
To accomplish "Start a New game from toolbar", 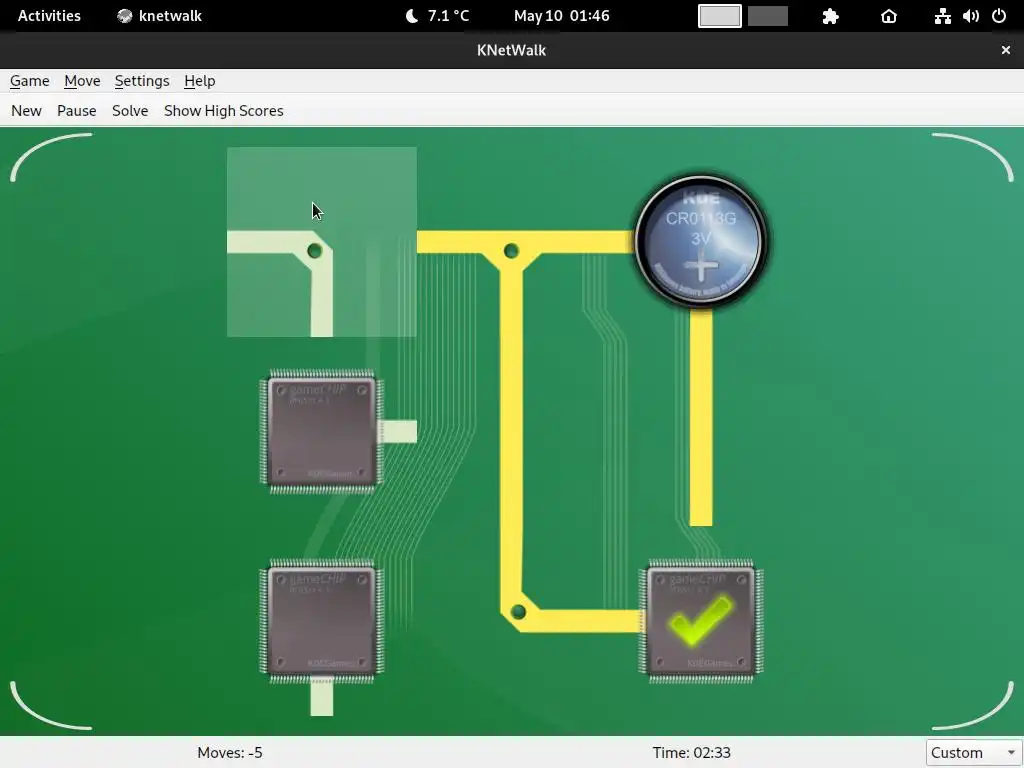I will pyautogui.click(x=26, y=110).
